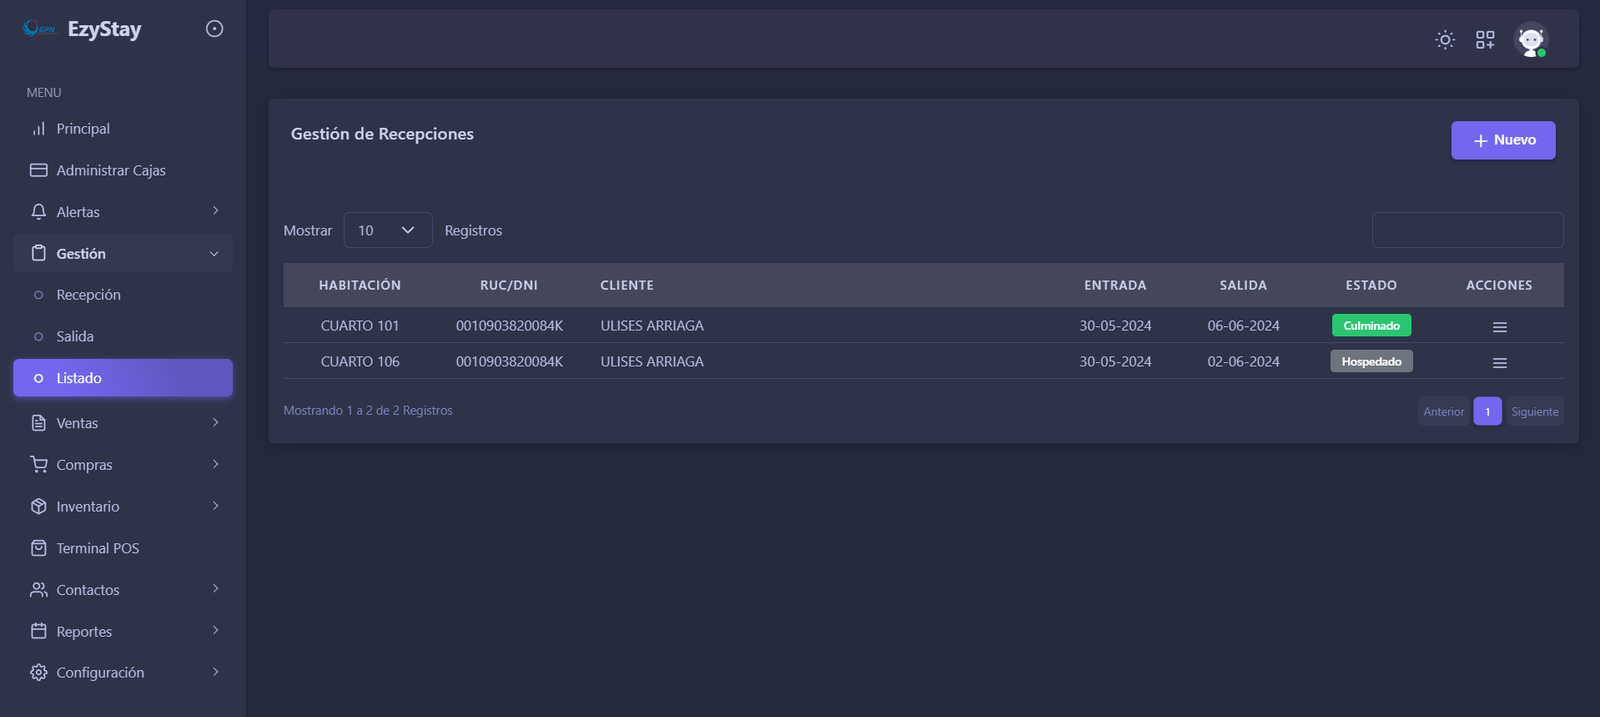The width and height of the screenshot is (1600, 717).
Task: Open the user avatar profile menu
Action: click(x=1530, y=40)
